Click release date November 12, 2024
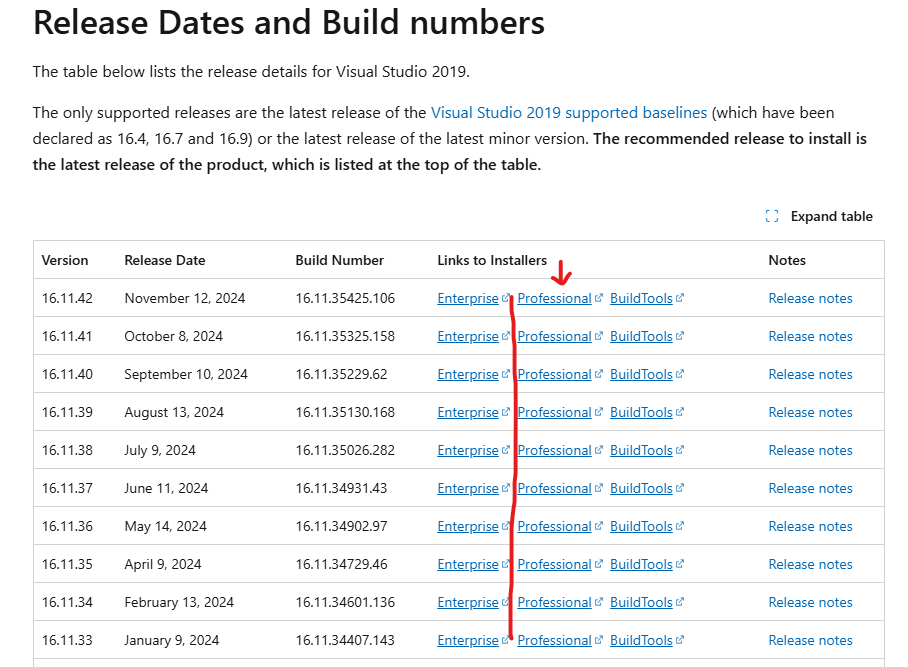This screenshot has width=908, height=667. (185, 298)
